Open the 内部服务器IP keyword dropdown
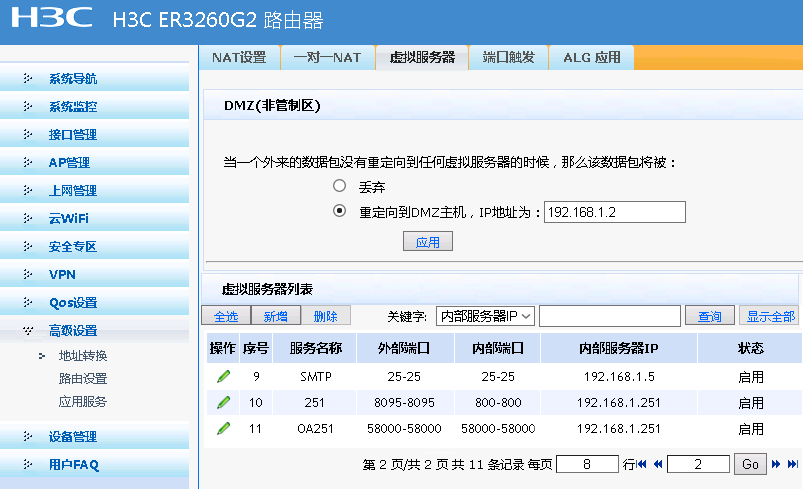Viewport: 803px width, 489px height. [x=486, y=316]
